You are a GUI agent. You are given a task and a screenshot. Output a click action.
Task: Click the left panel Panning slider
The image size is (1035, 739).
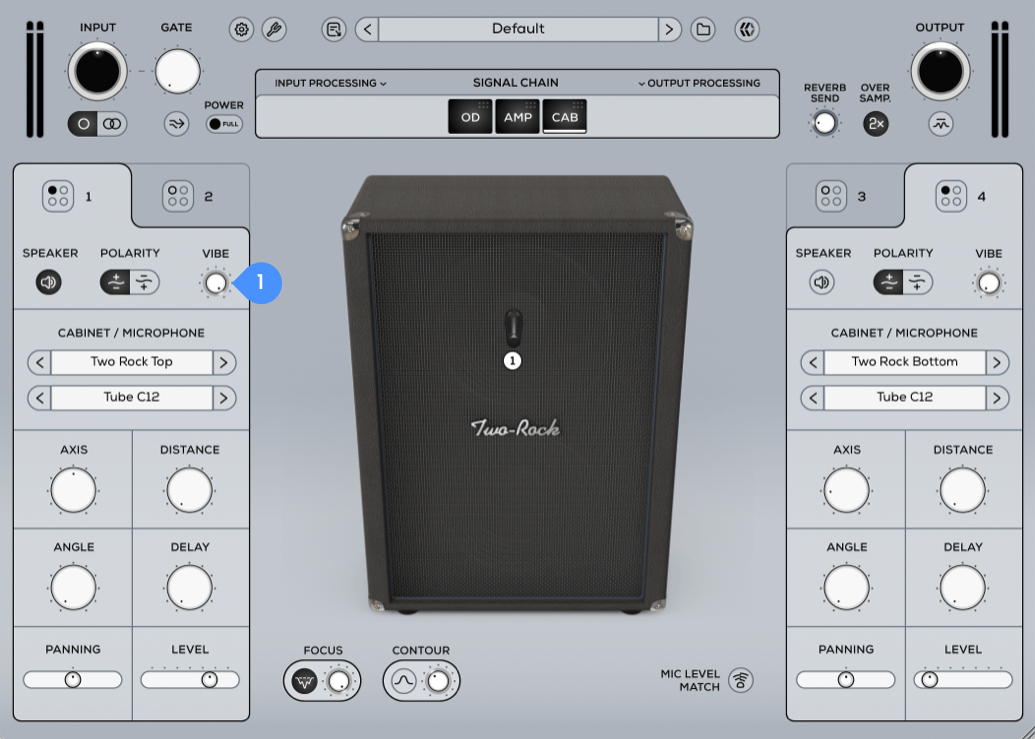point(73,680)
